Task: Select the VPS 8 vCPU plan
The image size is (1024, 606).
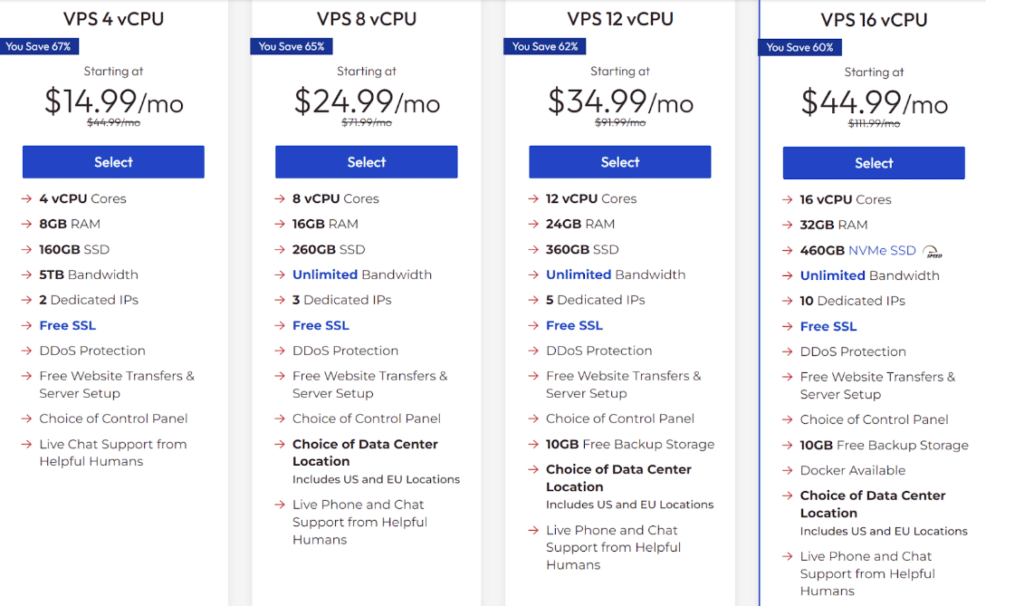Action: pos(366,162)
